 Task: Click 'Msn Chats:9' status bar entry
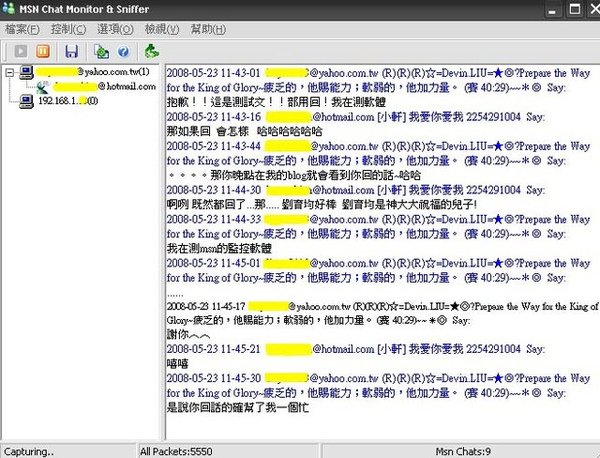463,452
